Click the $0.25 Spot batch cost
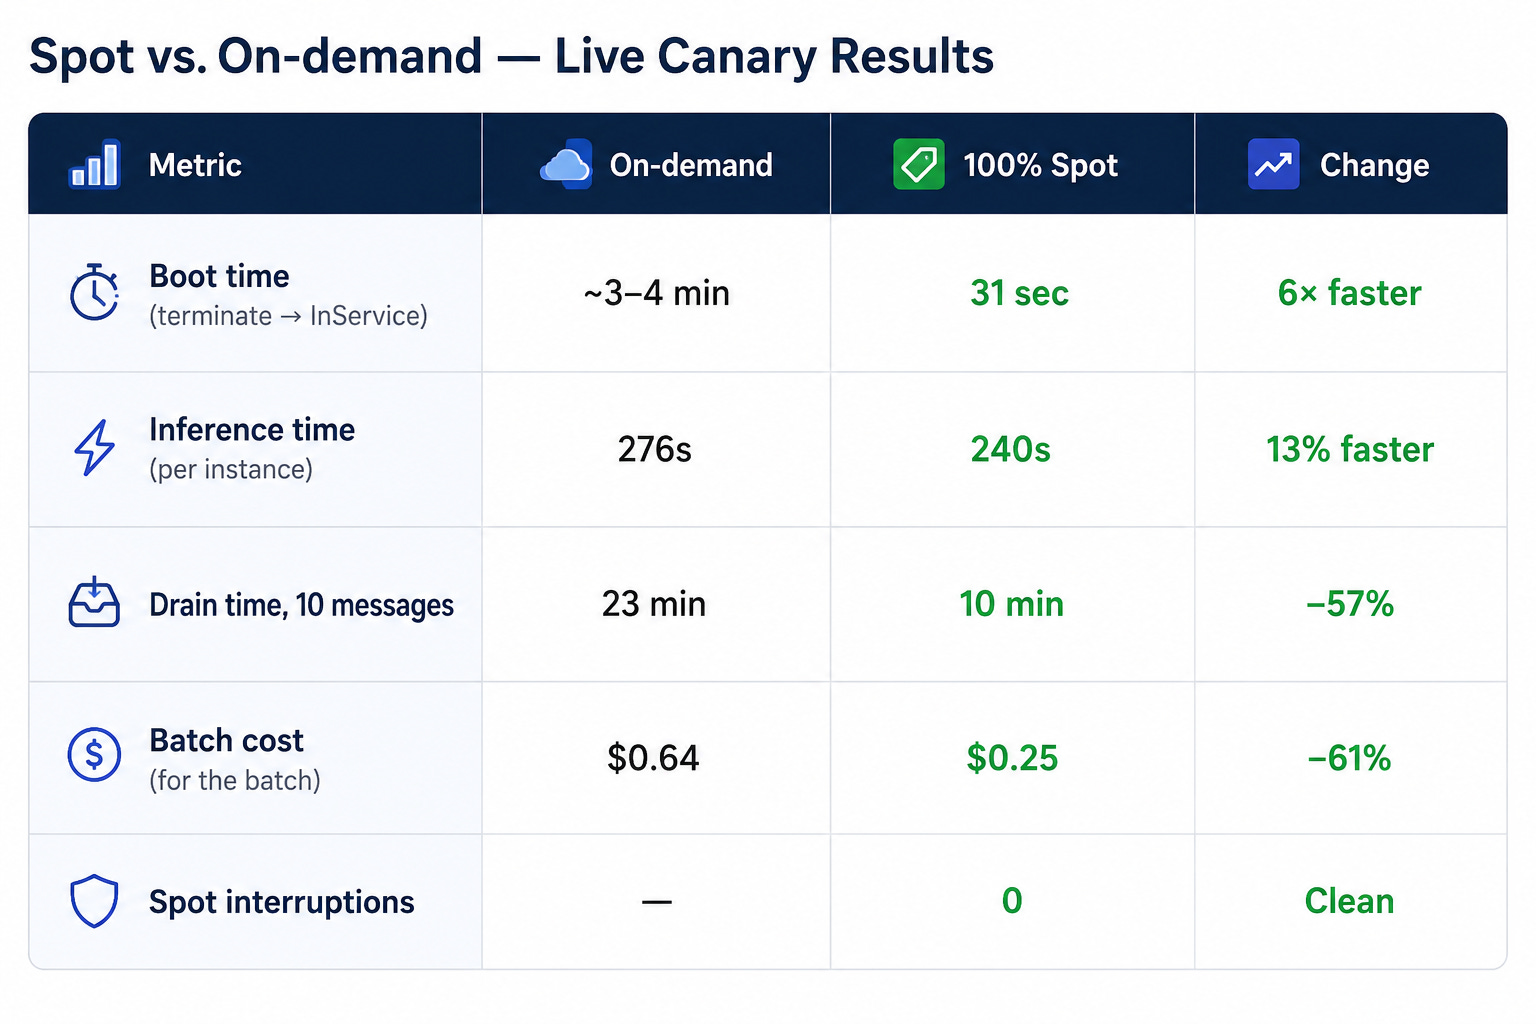 pos(1011,758)
